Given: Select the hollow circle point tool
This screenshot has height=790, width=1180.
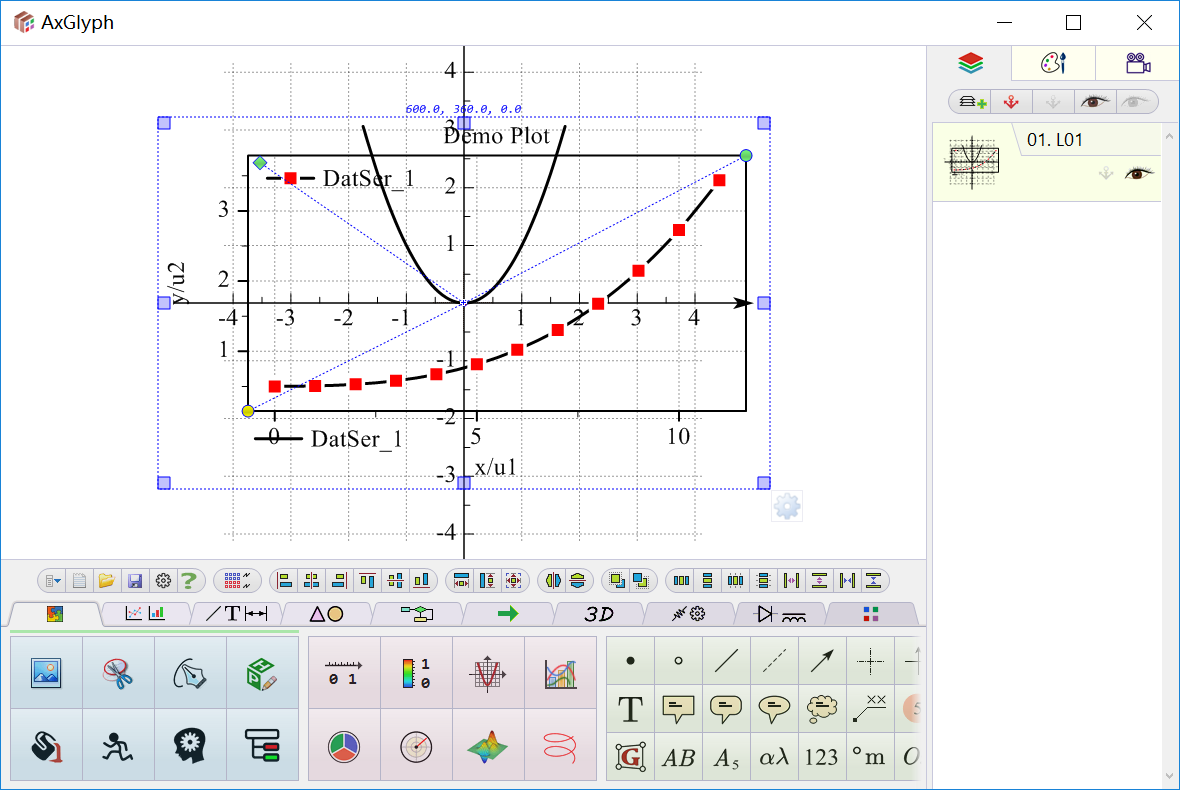Looking at the screenshot, I should (678, 661).
